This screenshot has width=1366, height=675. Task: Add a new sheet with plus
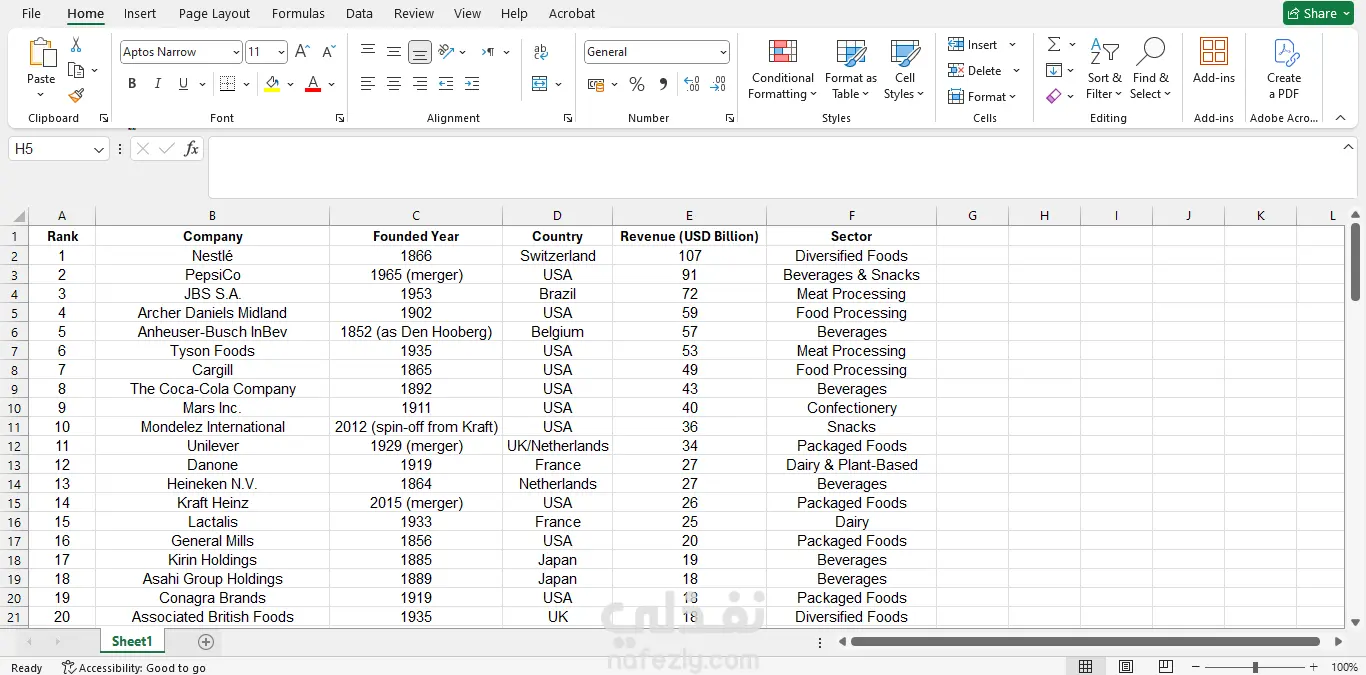pyautogui.click(x=206, y=642)
